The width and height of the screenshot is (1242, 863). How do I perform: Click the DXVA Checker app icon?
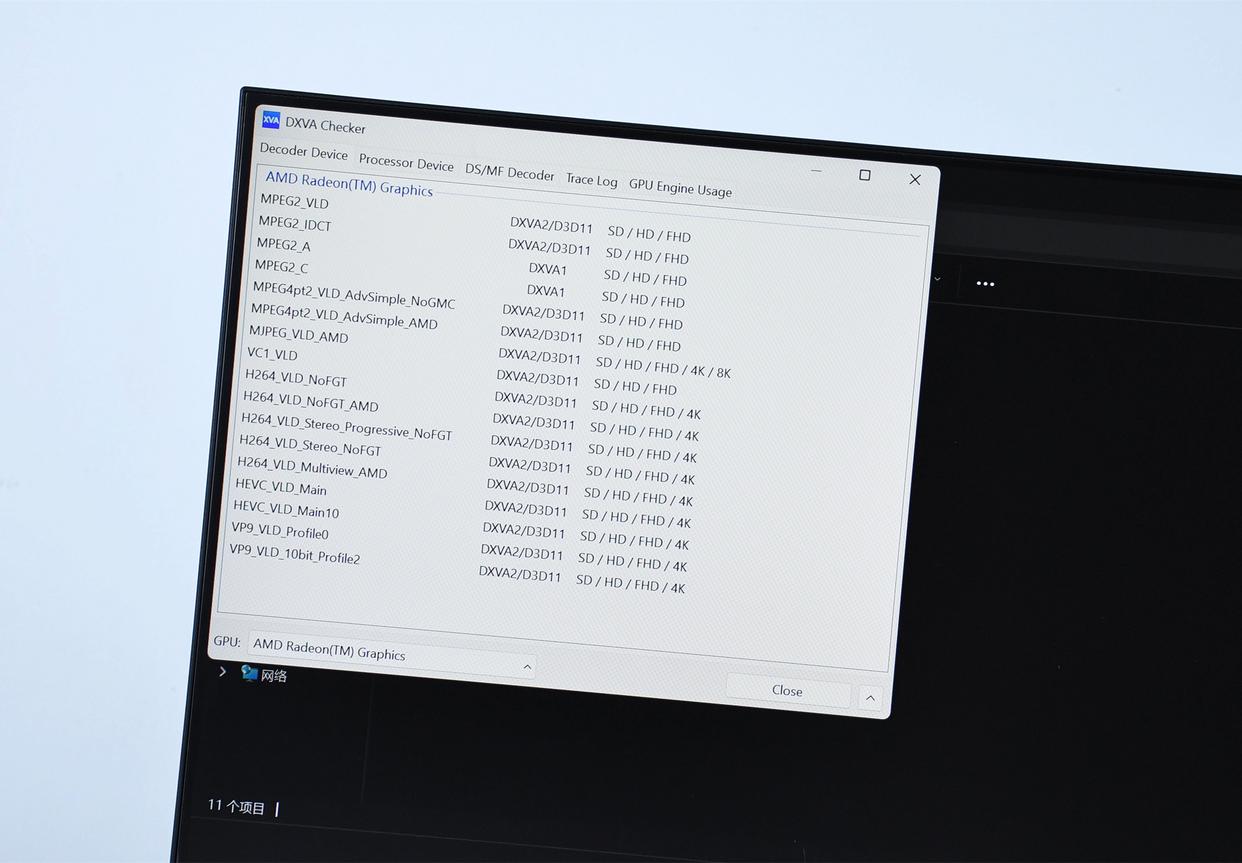(271, 121)
